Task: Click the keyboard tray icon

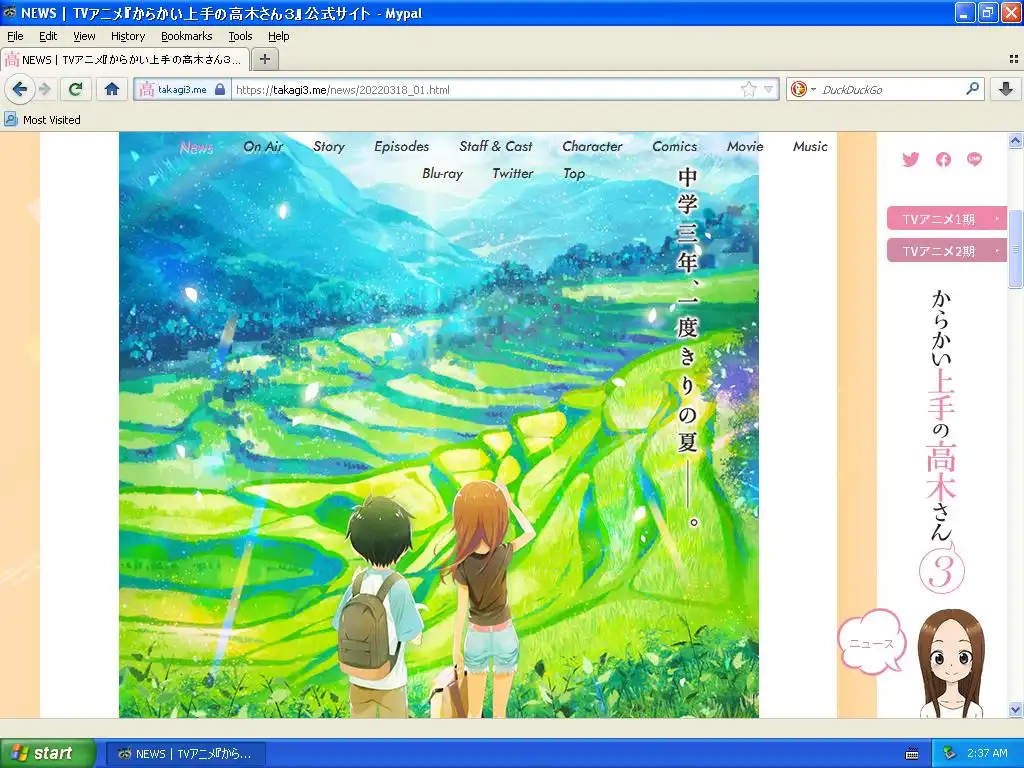Action: click(912, 754)
